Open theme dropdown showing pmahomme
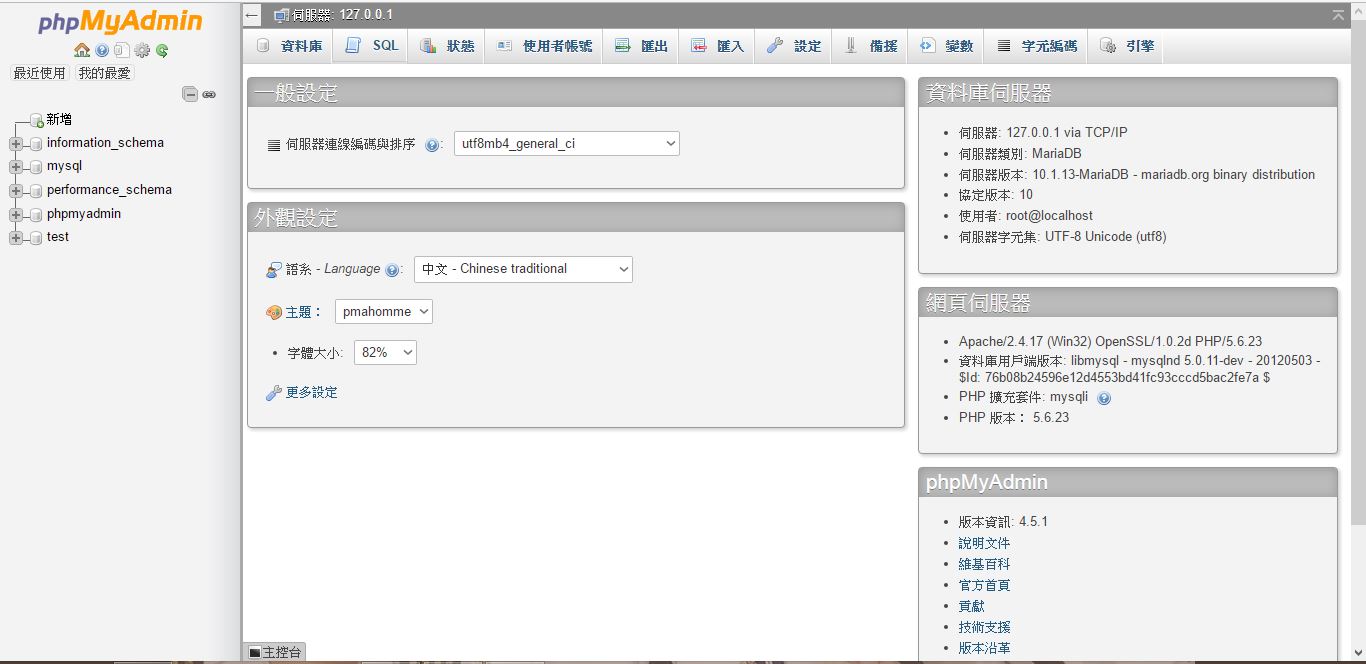 pos(384,312)
